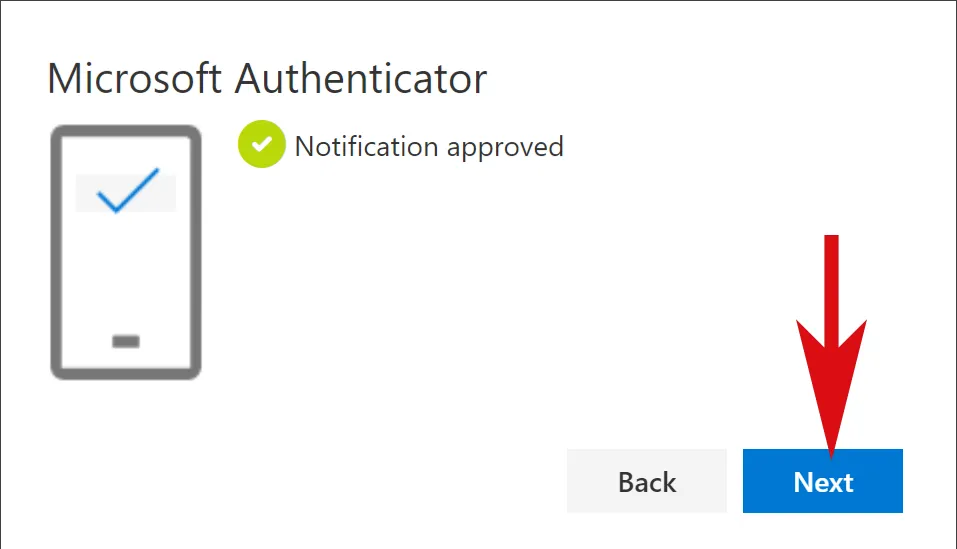Click the "Notification approved" status text
Screen dimensions: 957x549
tap(429, 147)
